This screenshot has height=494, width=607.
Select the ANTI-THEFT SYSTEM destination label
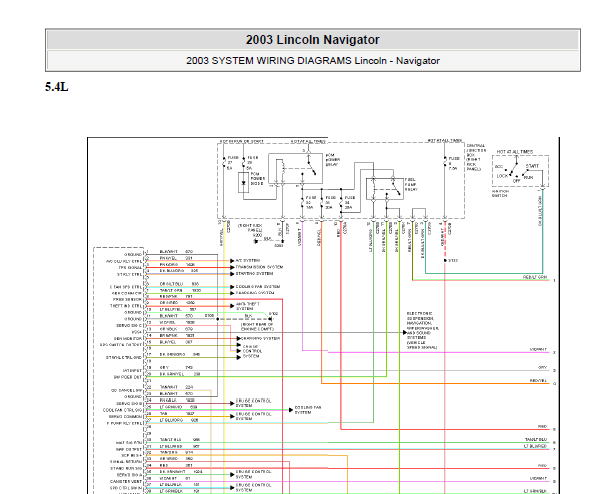tap(248, 306)
